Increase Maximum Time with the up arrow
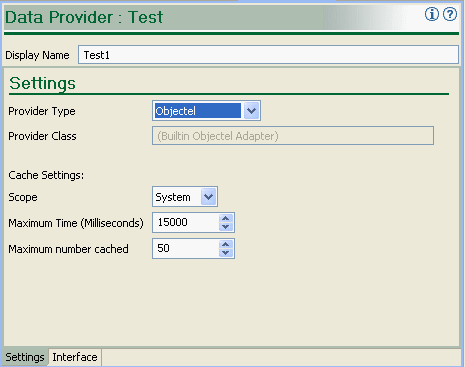The width and height of the screenshot is (465, 367). 226,218
